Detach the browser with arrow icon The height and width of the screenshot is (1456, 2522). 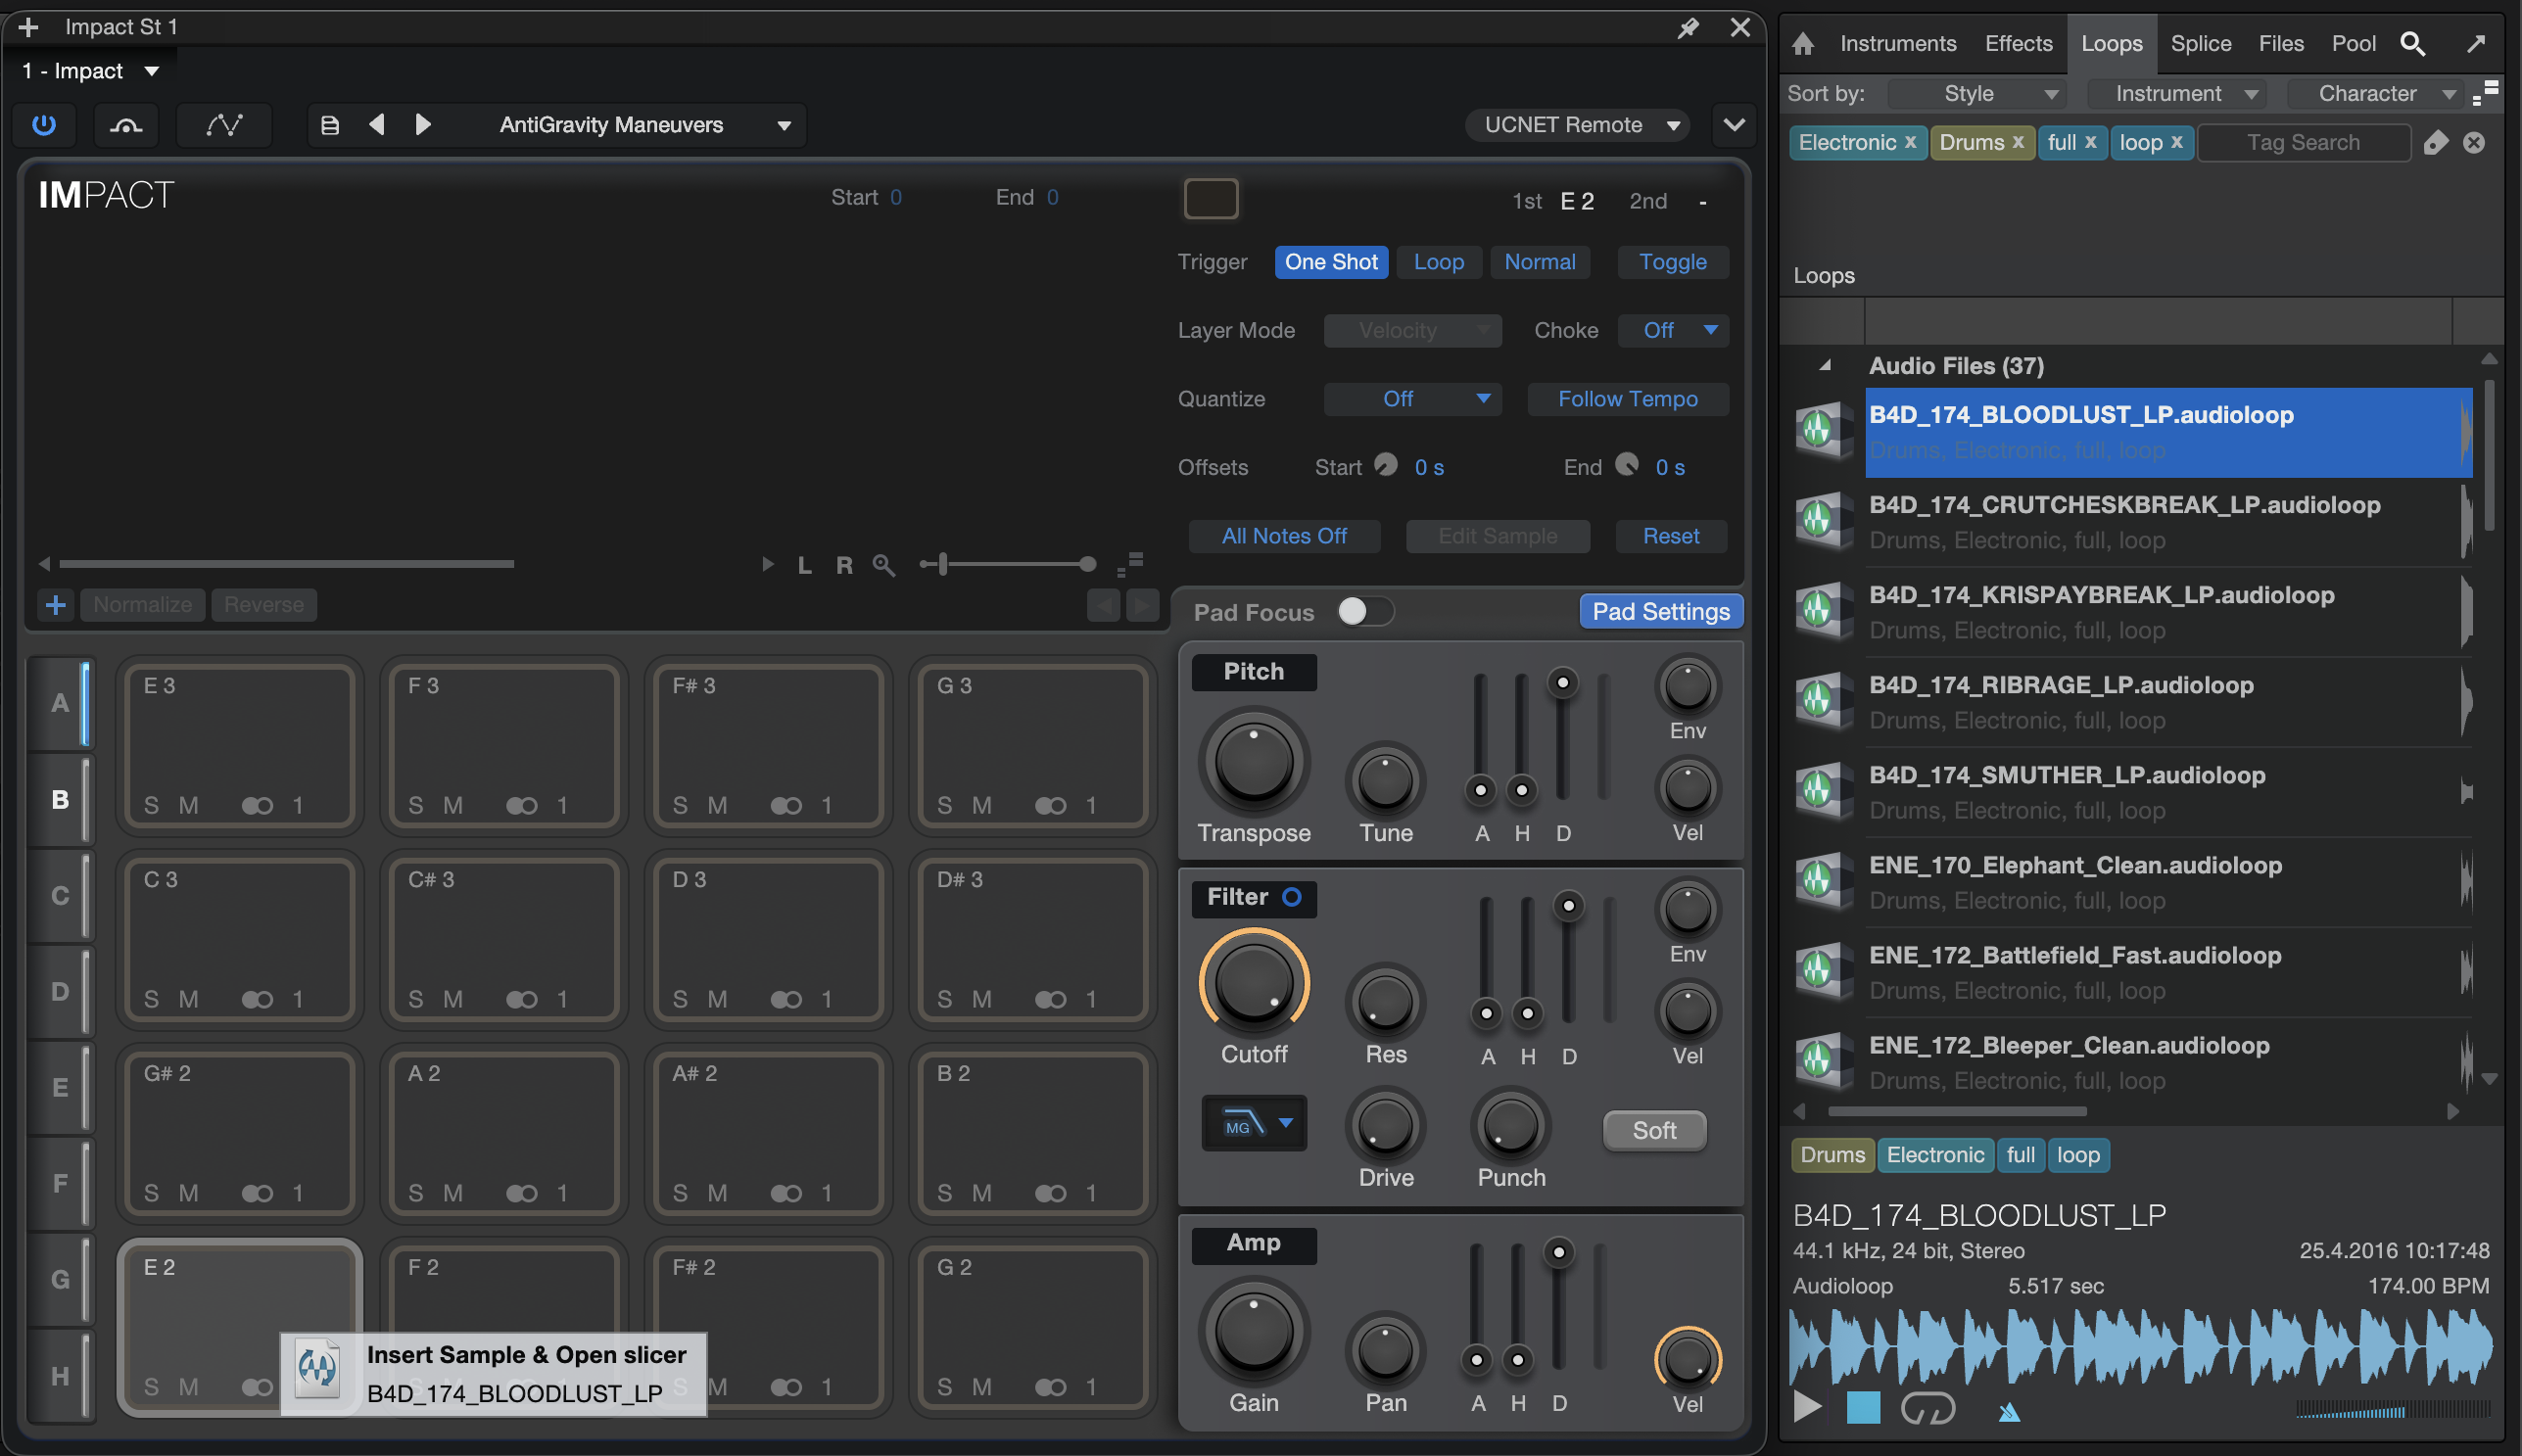tap(2476, 43)
